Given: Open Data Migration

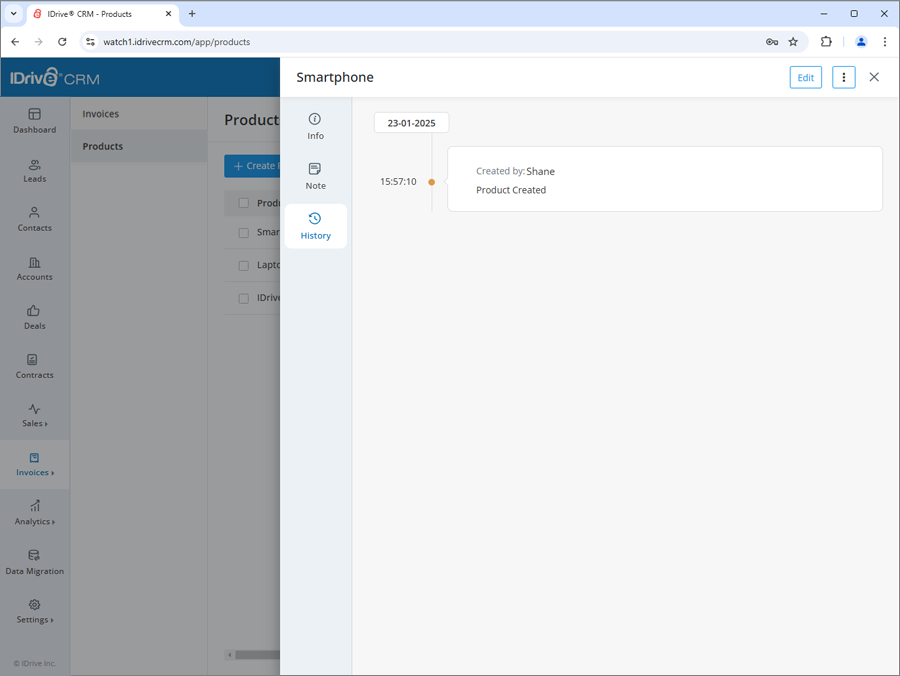Looking at the screenshot, I should pyautogui.click(x=34, y=563).
